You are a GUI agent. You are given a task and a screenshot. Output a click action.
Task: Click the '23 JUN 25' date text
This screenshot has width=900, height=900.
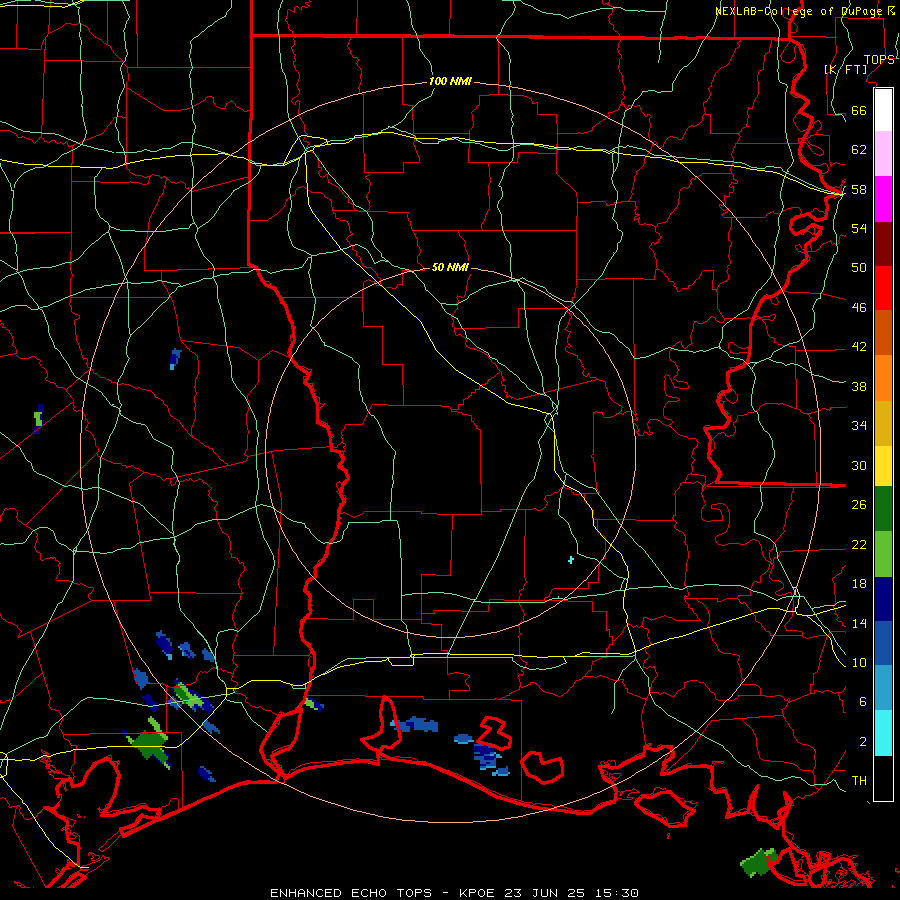point(544,893)
